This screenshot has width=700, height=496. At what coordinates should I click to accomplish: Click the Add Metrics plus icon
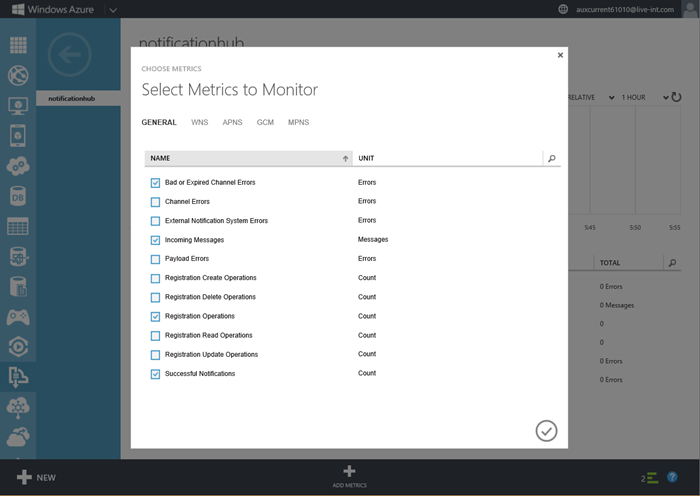pos(350,471)
